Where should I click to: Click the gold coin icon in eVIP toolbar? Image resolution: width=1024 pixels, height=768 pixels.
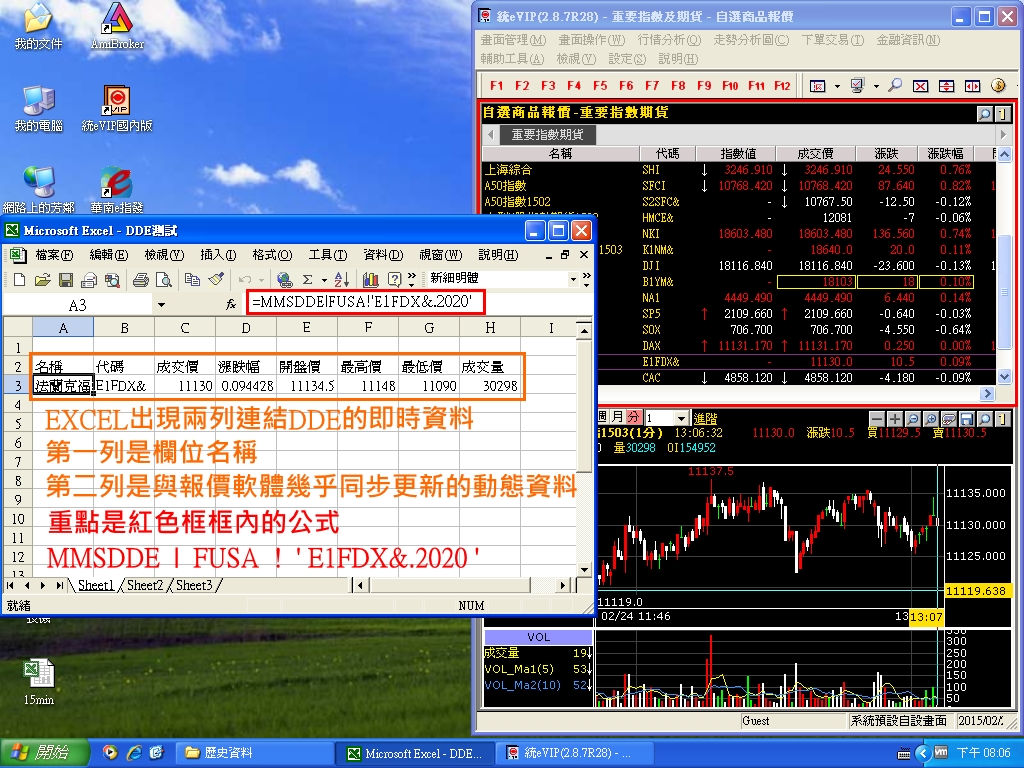998,86
